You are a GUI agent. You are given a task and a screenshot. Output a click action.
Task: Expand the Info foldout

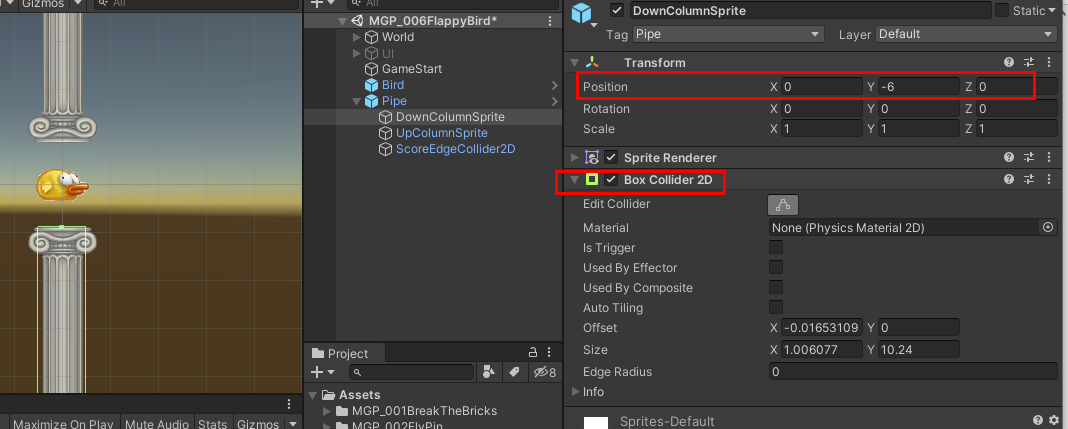click(576, 392)
